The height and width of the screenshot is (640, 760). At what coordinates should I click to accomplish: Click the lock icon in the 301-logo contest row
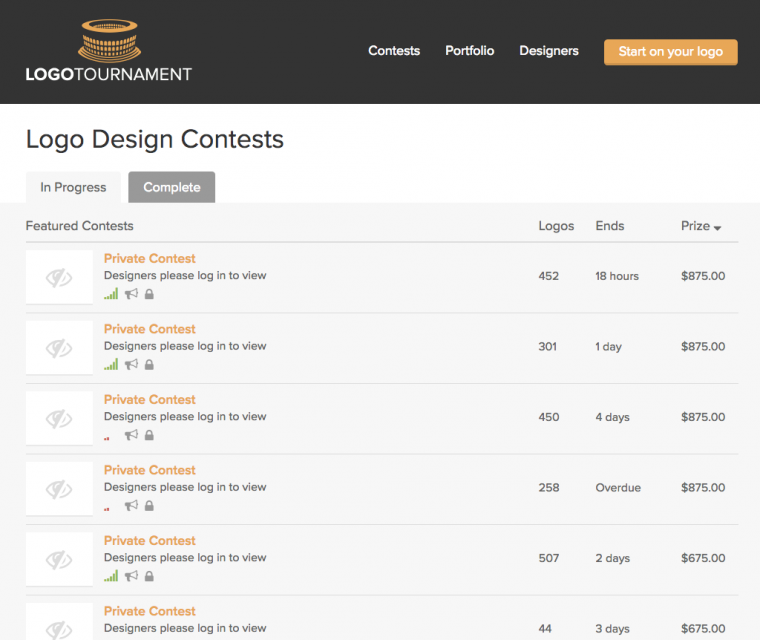149,365
